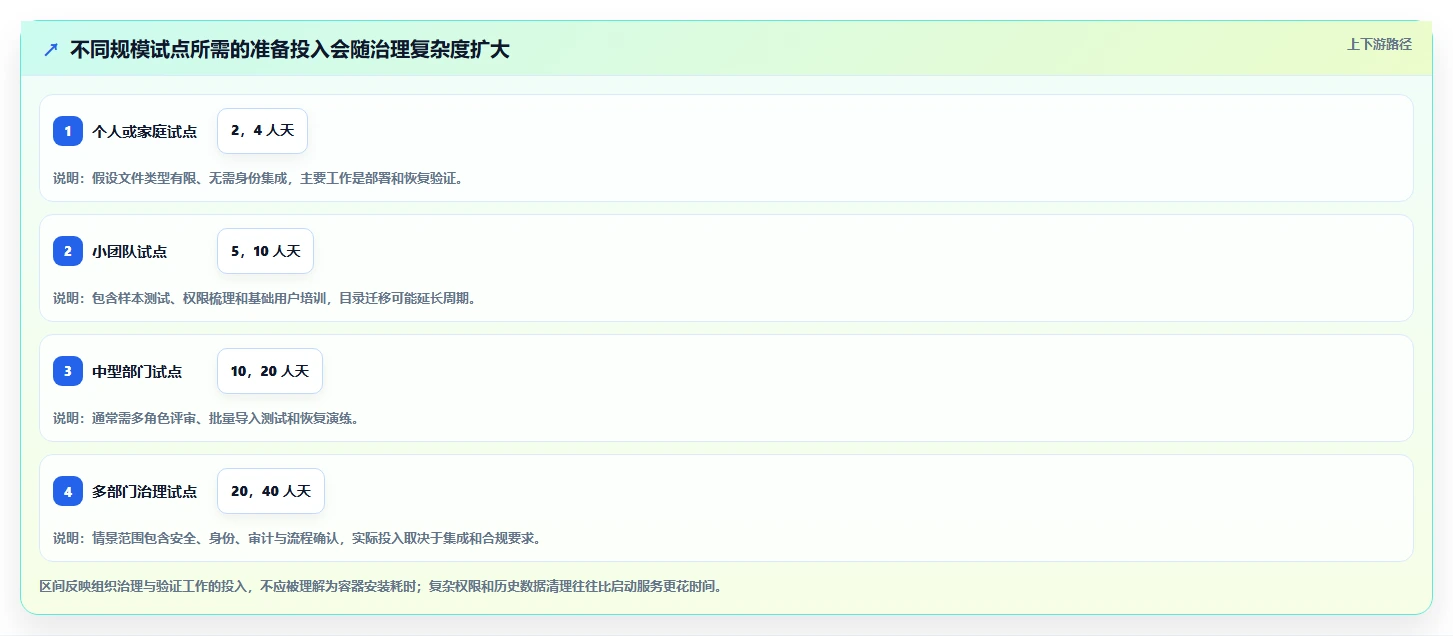The image size is (1453, 636).
Task: Click the heading 不同规模试点所需的准备投入会随治理复杂度扩大
Action: tap(290, 49)
